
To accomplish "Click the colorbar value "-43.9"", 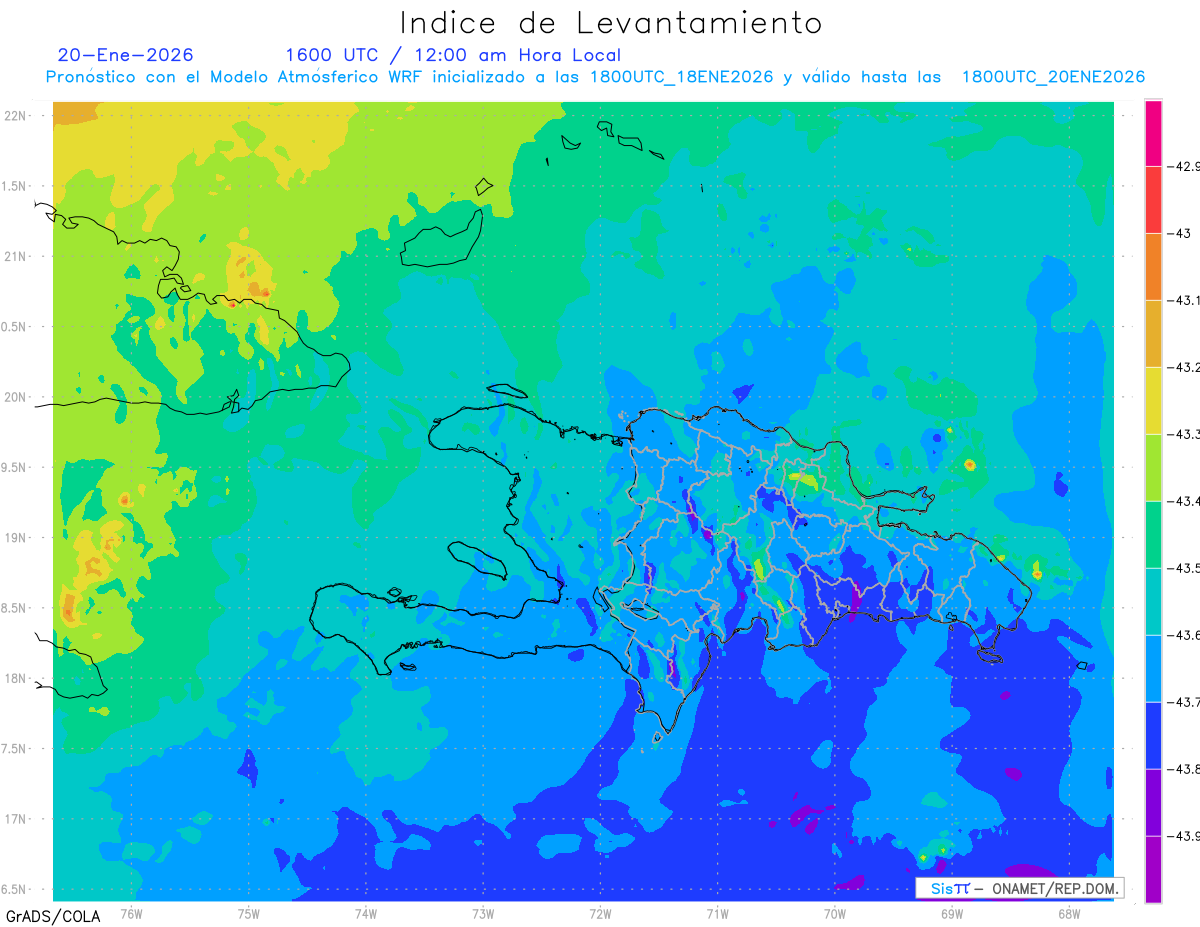I will [1184, 836].
